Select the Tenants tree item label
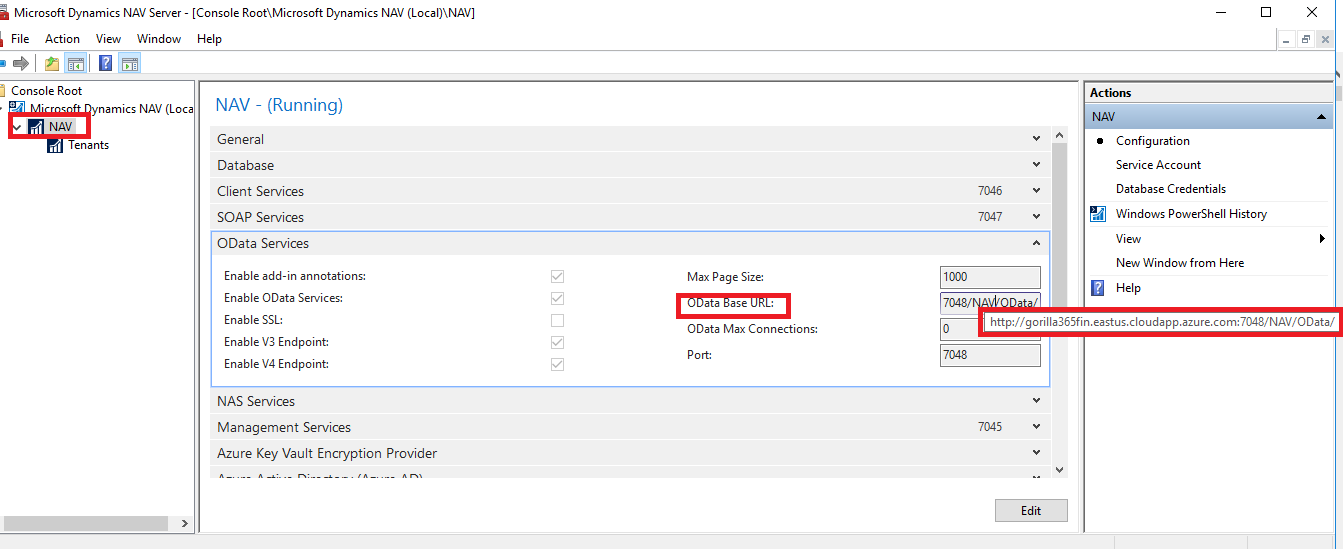The image size is (1343, 549). (88, 145)
